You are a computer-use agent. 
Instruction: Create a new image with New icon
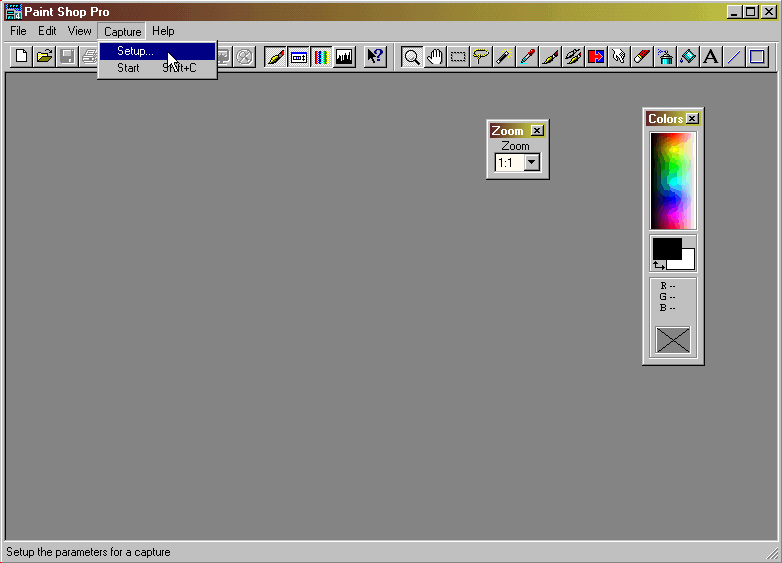tap(21, 56)
